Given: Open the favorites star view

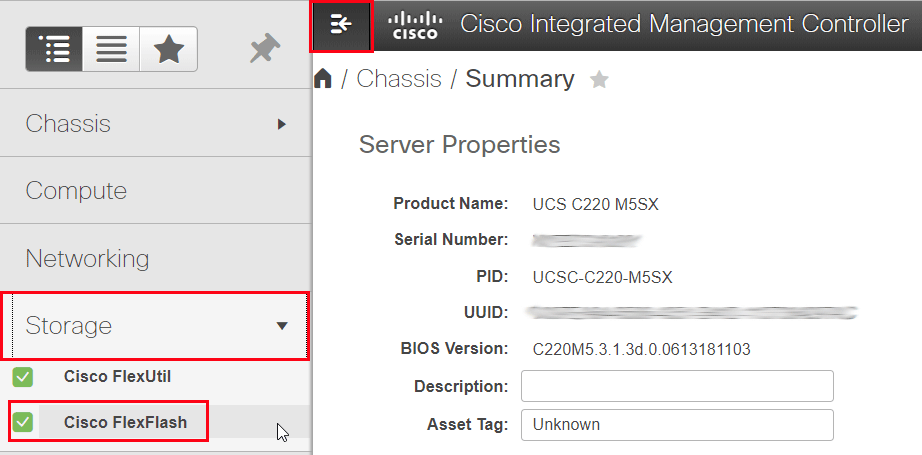Looking at the screenshot, I should click(168, 49).
